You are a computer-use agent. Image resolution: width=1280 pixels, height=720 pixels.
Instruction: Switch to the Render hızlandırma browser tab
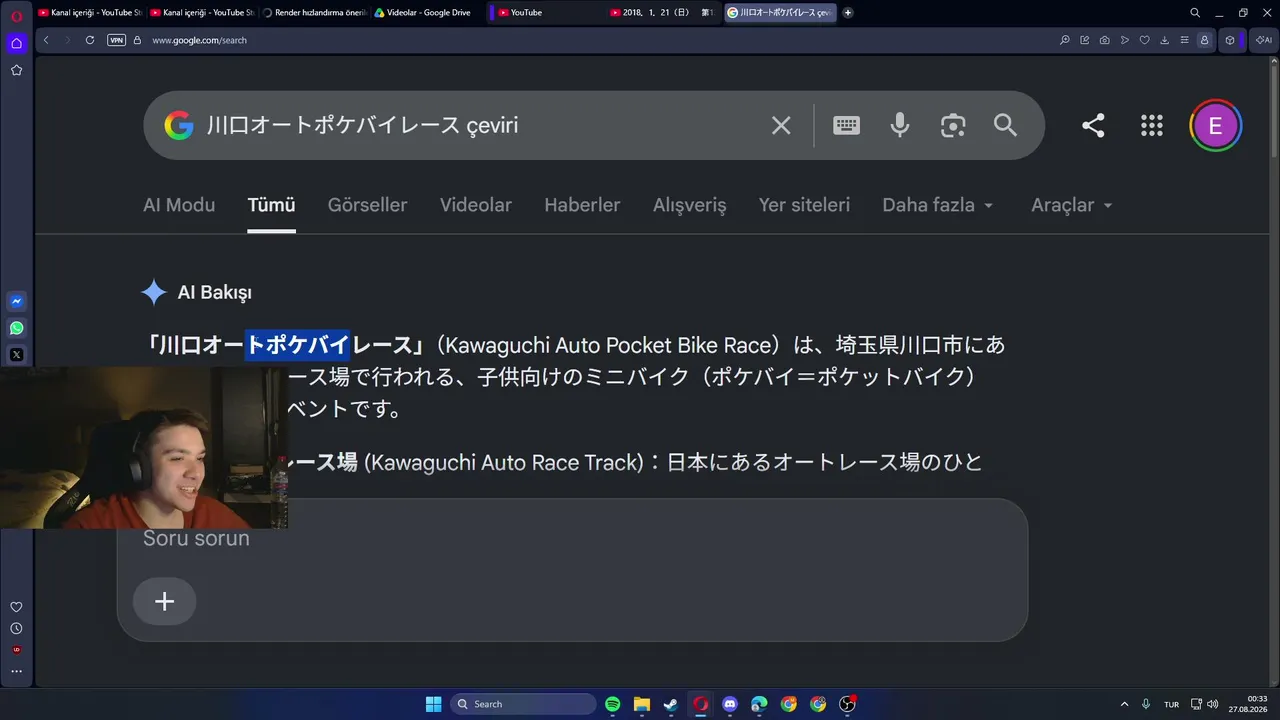pos(314,13)
